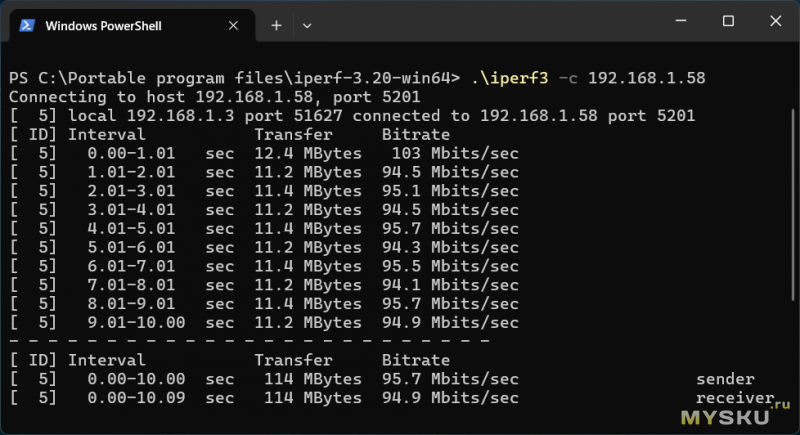Expand the new tab profile dropdown chevron

307,25
